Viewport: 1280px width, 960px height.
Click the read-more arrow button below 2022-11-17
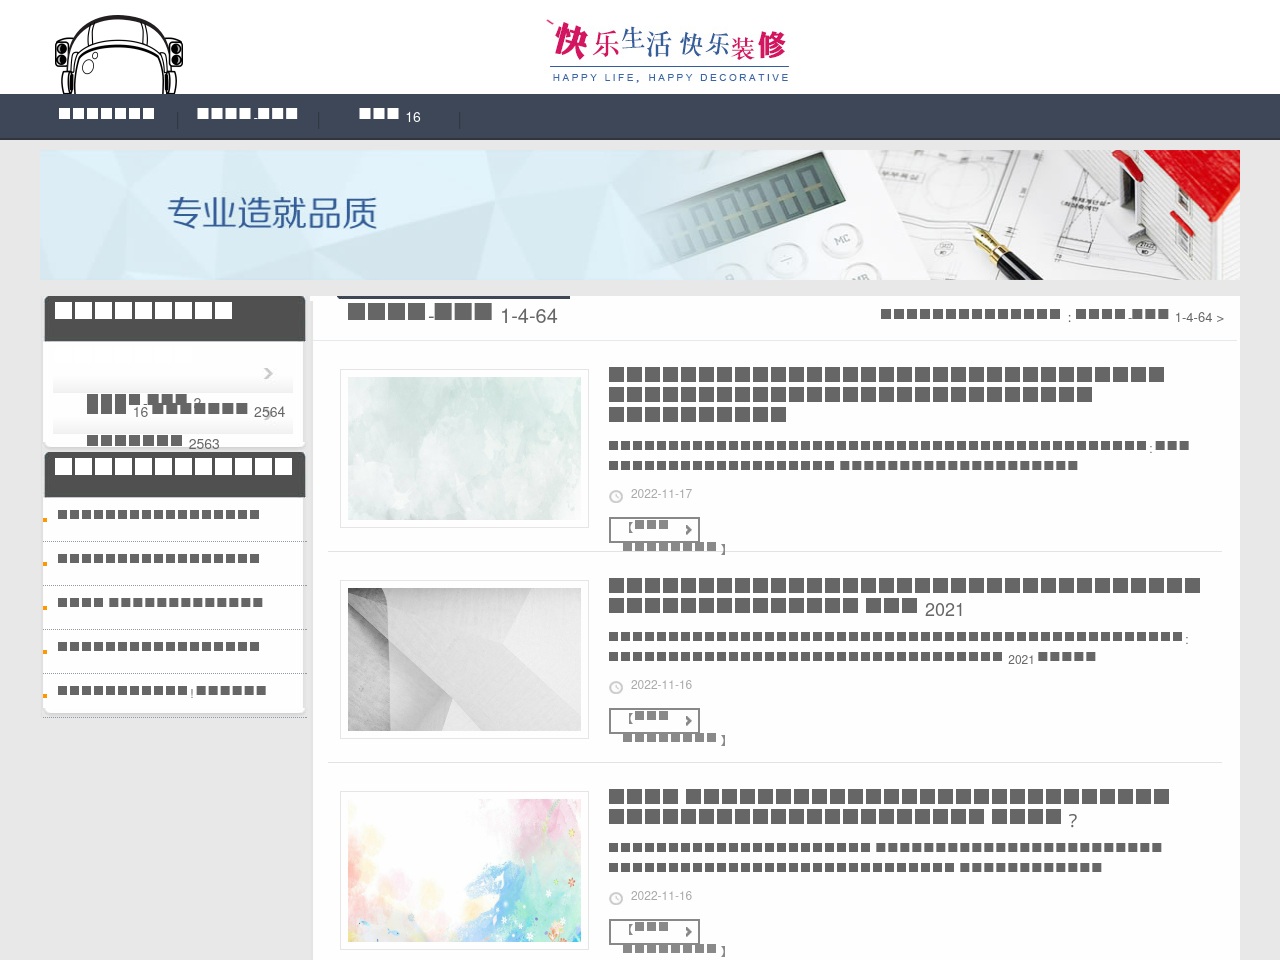655,530
